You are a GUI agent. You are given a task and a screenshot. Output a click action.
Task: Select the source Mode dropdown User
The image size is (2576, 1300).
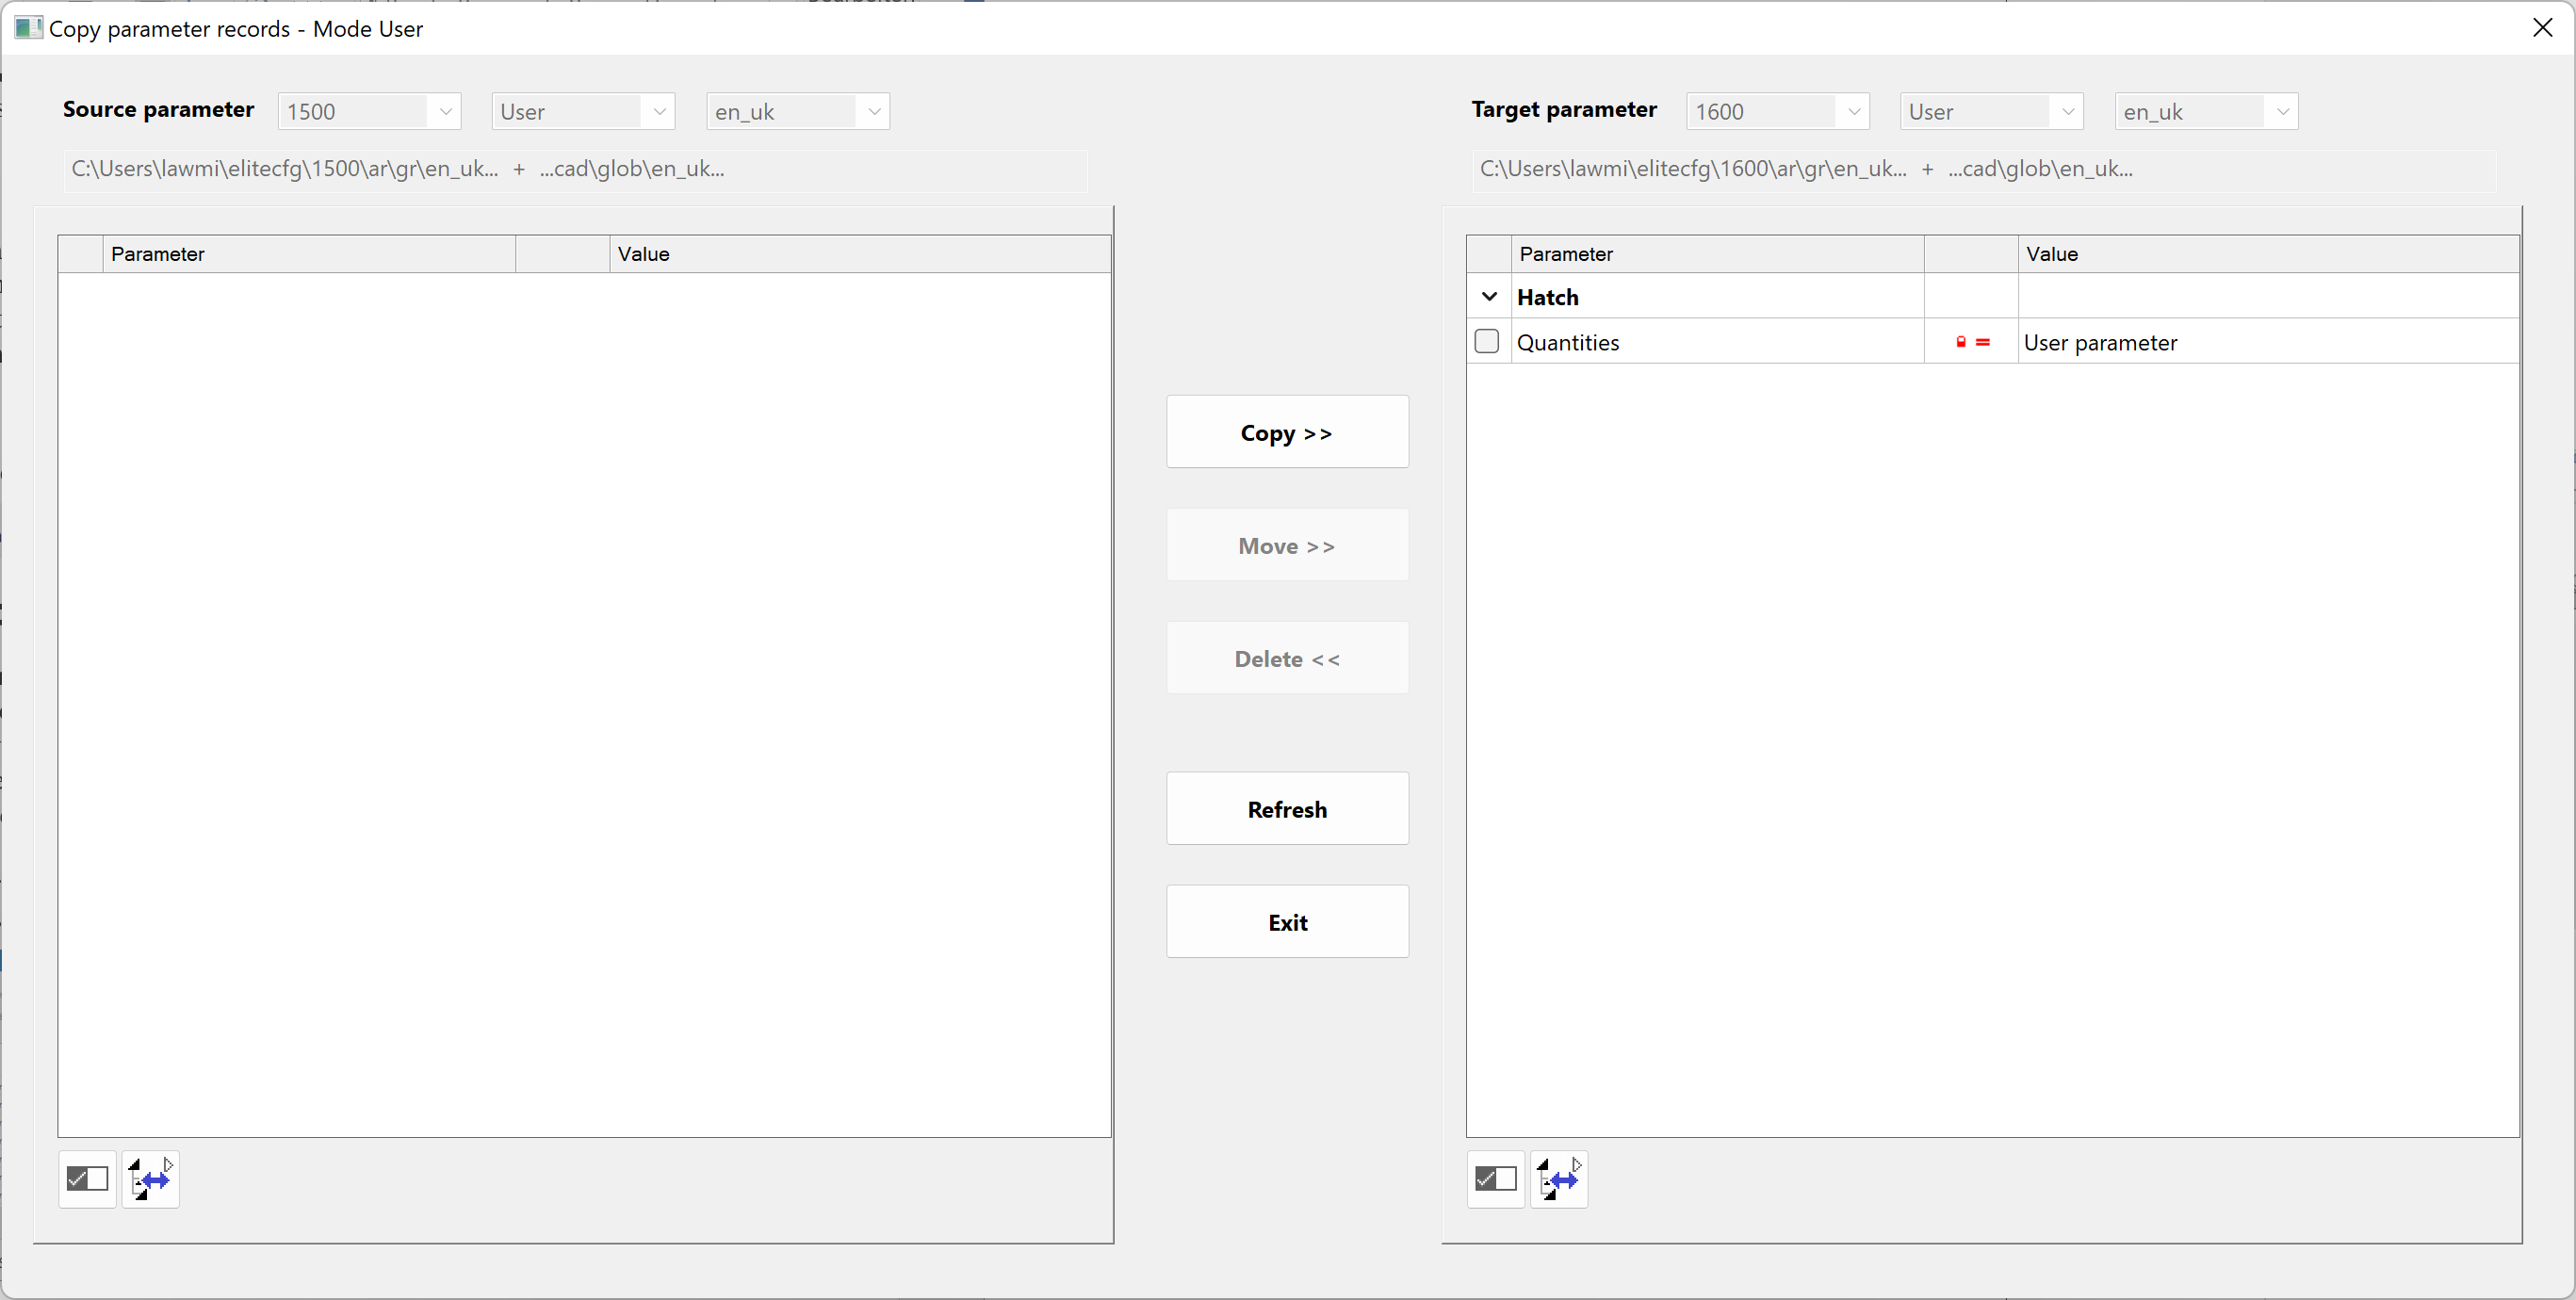coord(580,111)
